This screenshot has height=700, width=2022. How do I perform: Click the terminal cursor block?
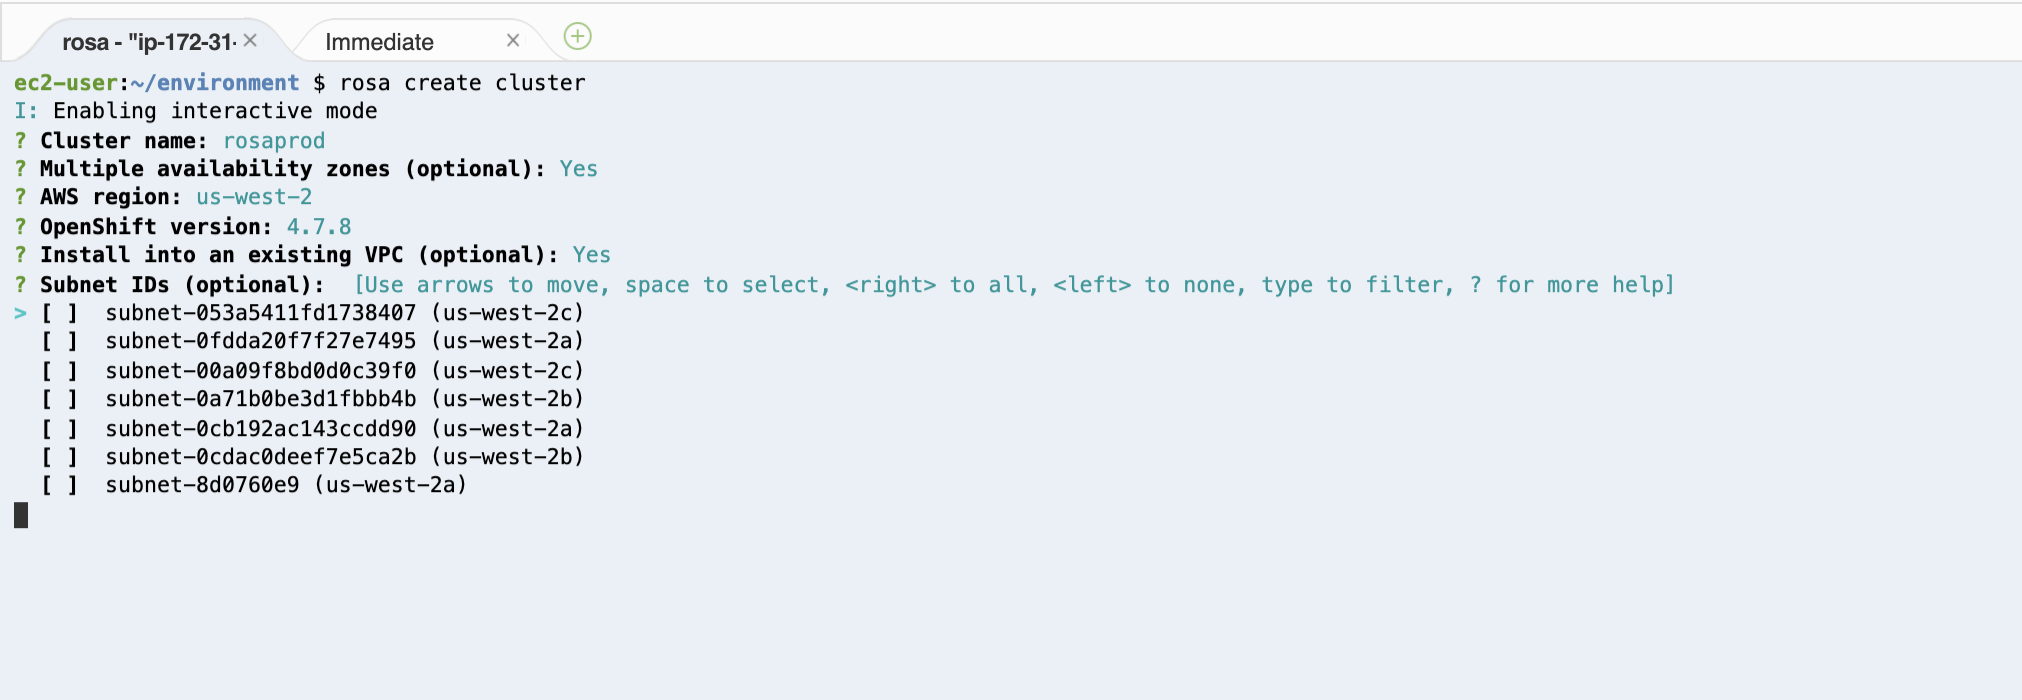coord(21,515)
